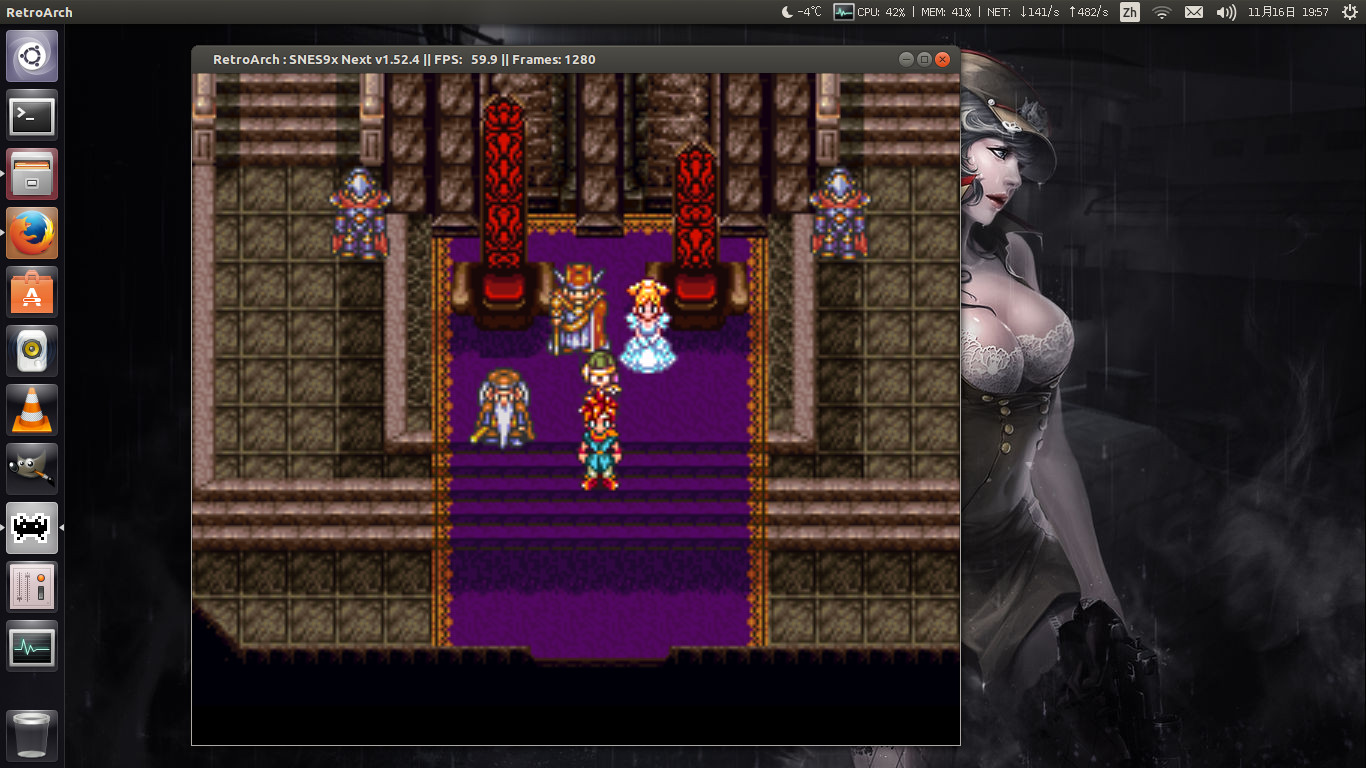Open the Ubuntu Dash launcher
The width and height of the screenshot is (1366, 768).
coord(32,56)
